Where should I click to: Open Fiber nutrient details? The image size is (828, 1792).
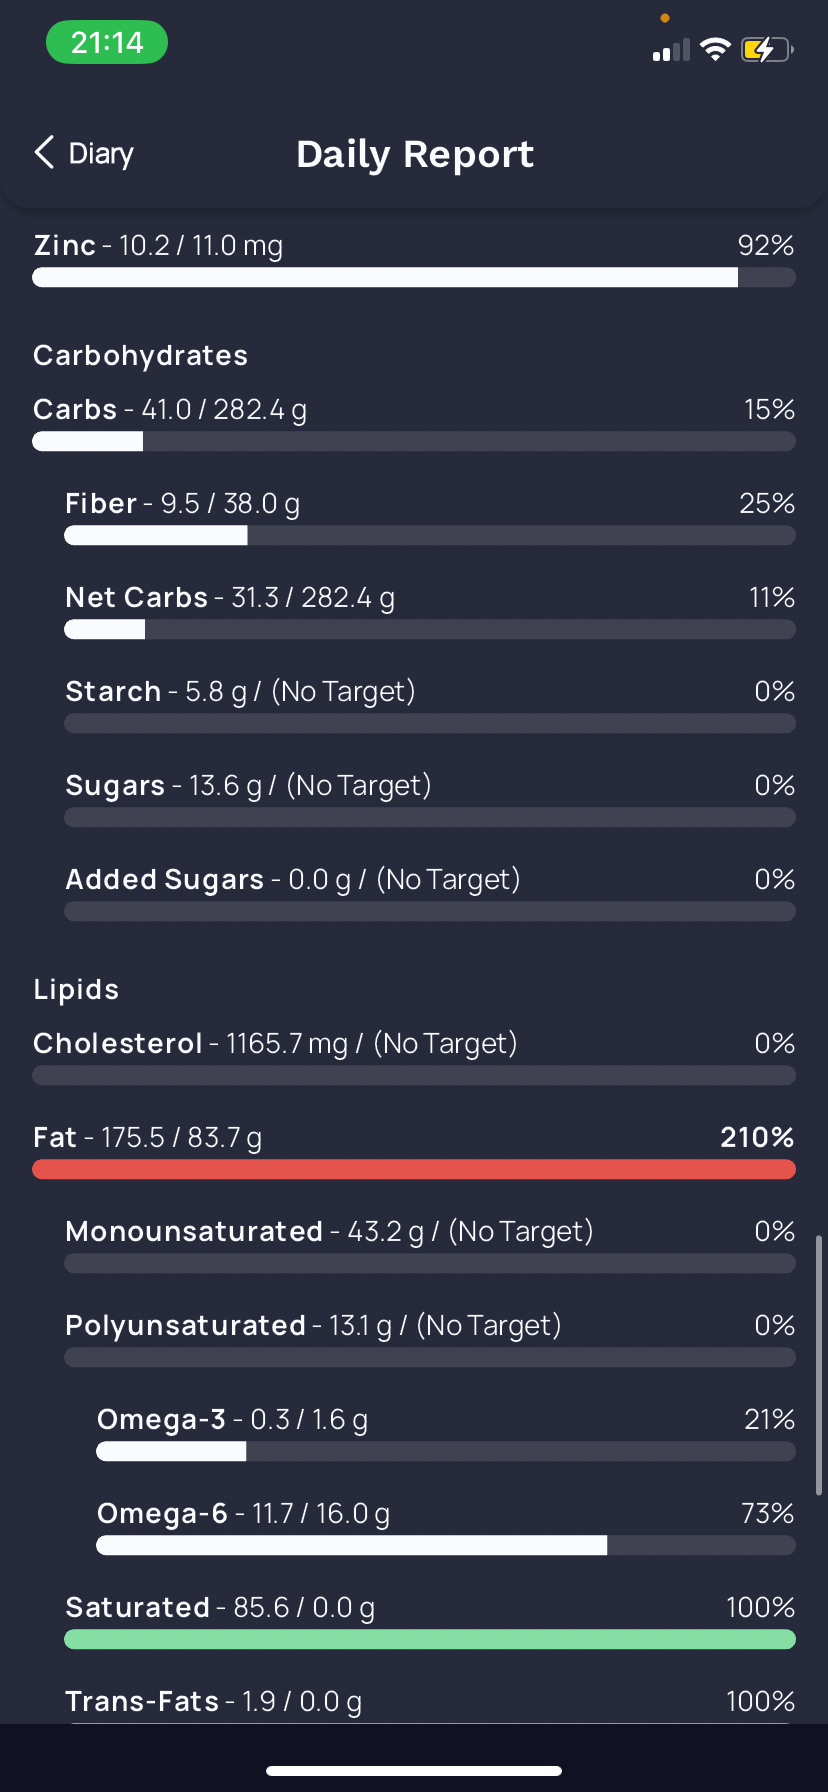point(430,517)
